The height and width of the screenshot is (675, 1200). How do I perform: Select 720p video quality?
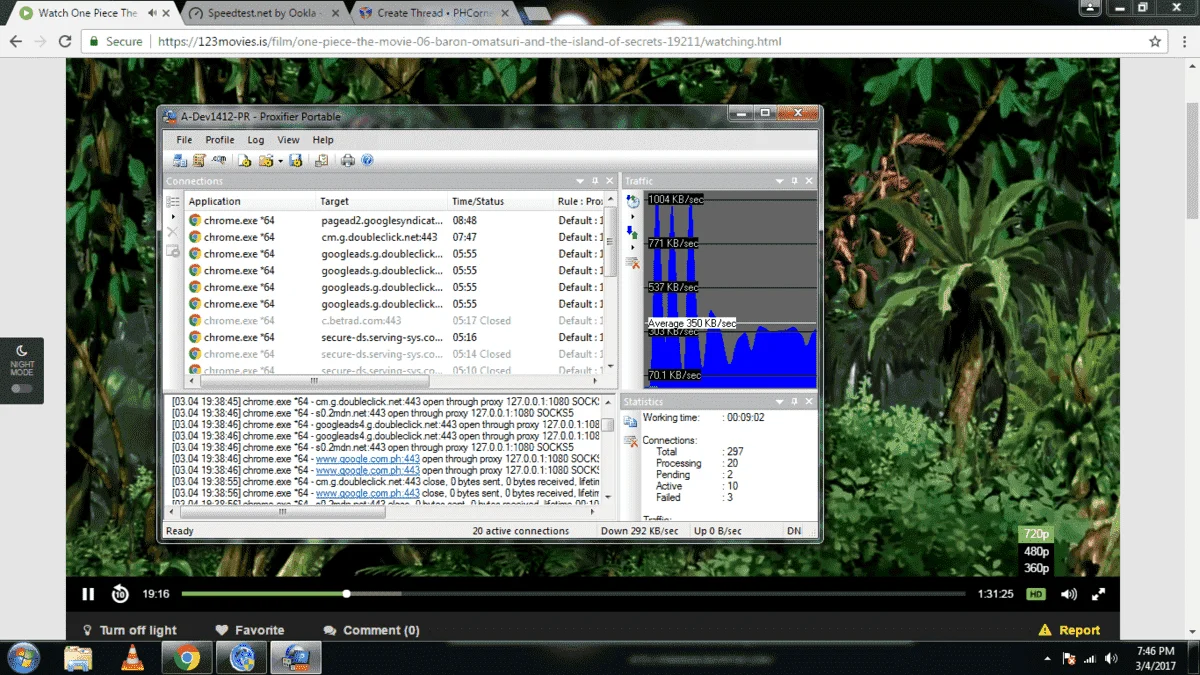[x=1036, y=535]
